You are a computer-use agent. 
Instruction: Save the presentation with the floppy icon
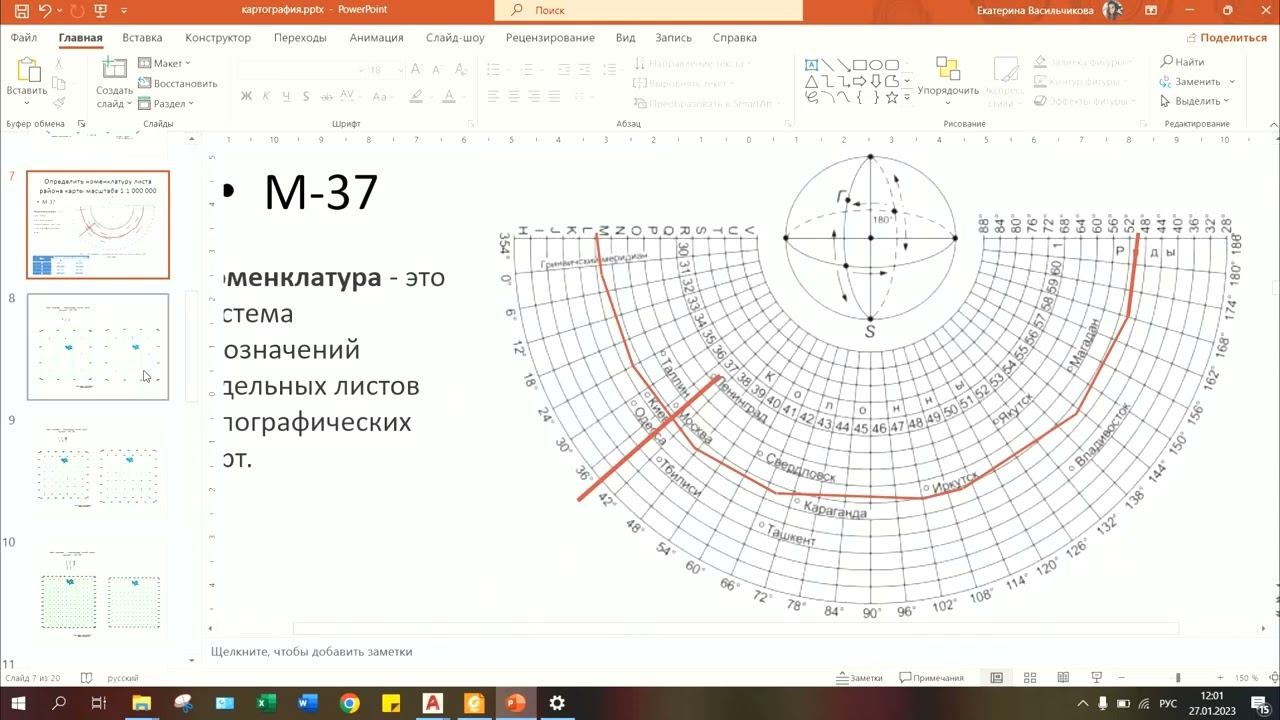(22, 11)
